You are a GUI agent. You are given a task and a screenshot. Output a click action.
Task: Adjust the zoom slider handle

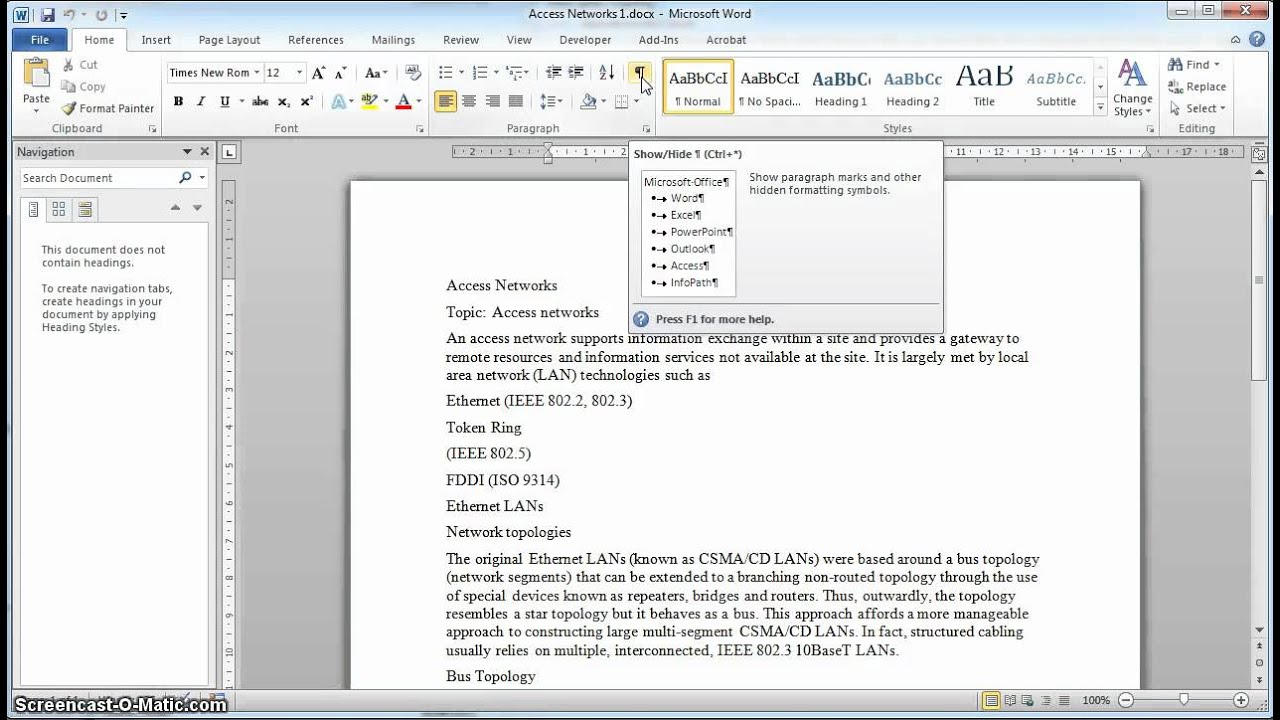[1184, 700]
